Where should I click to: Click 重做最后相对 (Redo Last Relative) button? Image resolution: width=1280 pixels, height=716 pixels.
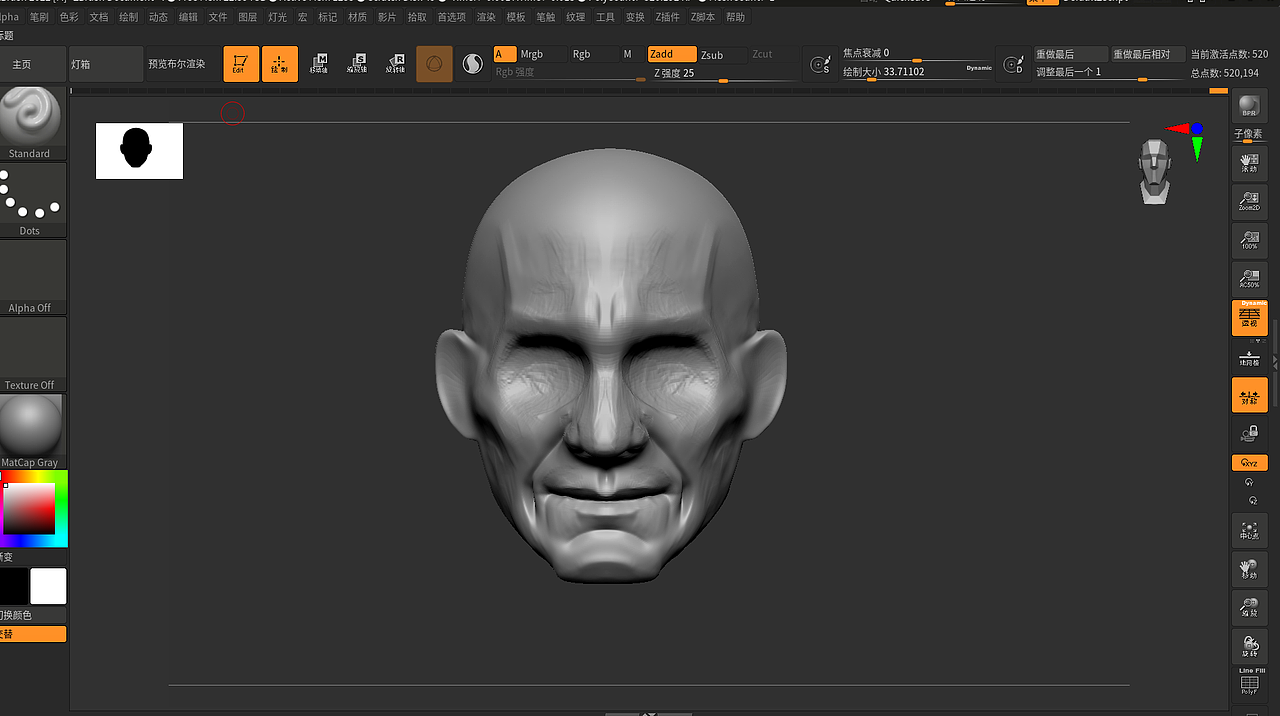(1147, 54)
